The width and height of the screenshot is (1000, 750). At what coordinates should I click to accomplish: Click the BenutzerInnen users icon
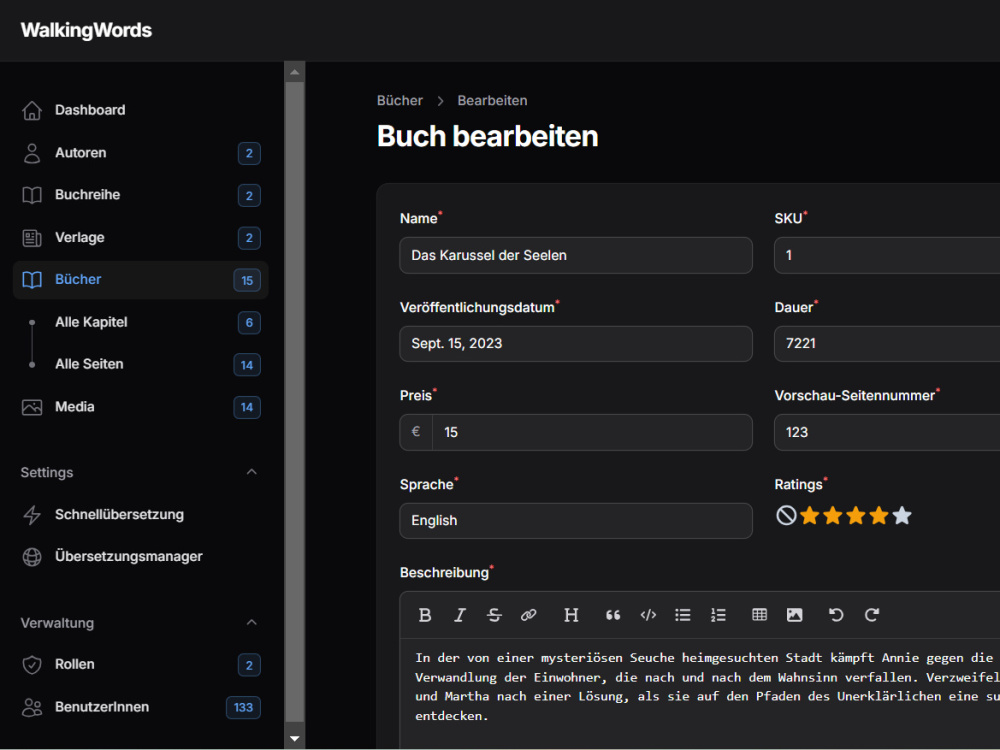click(x=32, y=707)
